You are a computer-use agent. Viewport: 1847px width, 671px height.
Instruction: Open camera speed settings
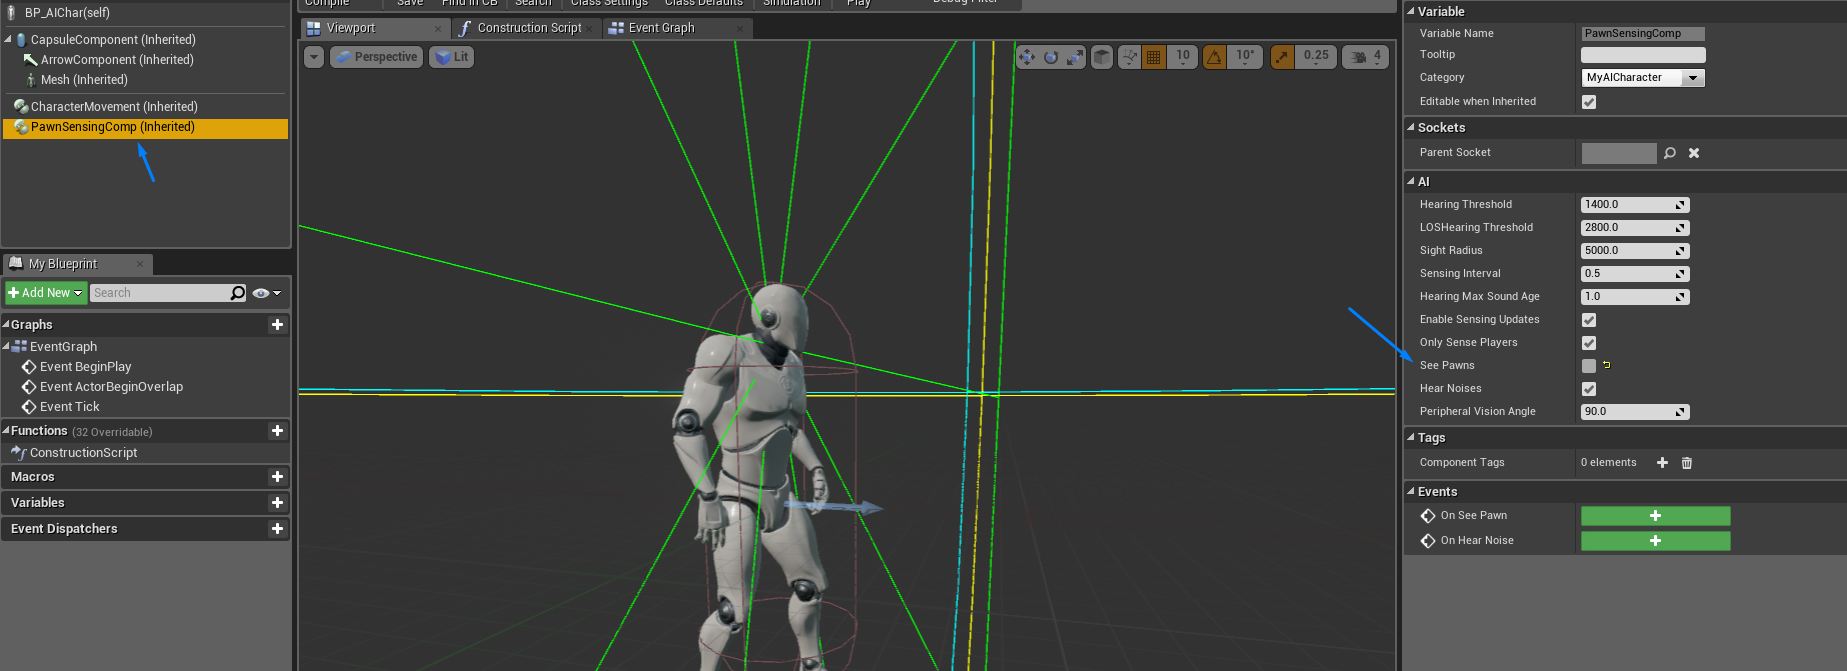[x=1366, y=57]
